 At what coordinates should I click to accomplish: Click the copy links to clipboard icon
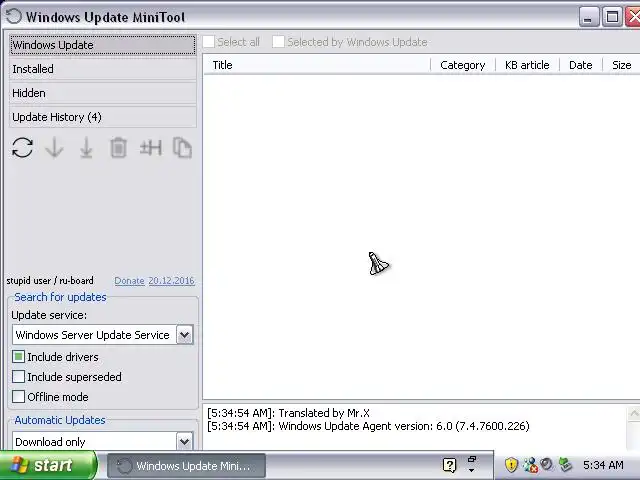pyautogui.click(x=182, y=148)
